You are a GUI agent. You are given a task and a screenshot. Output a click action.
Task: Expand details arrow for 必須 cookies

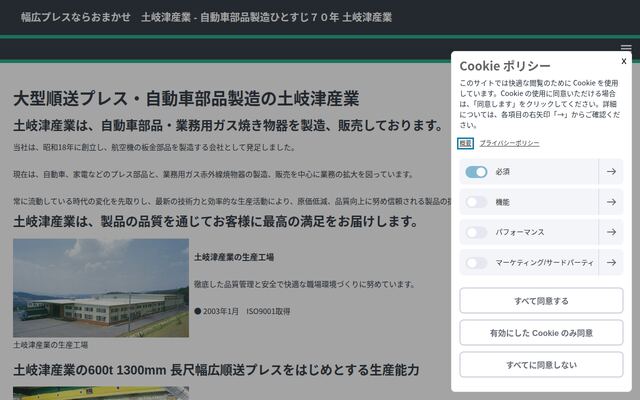tap(611, 172)
